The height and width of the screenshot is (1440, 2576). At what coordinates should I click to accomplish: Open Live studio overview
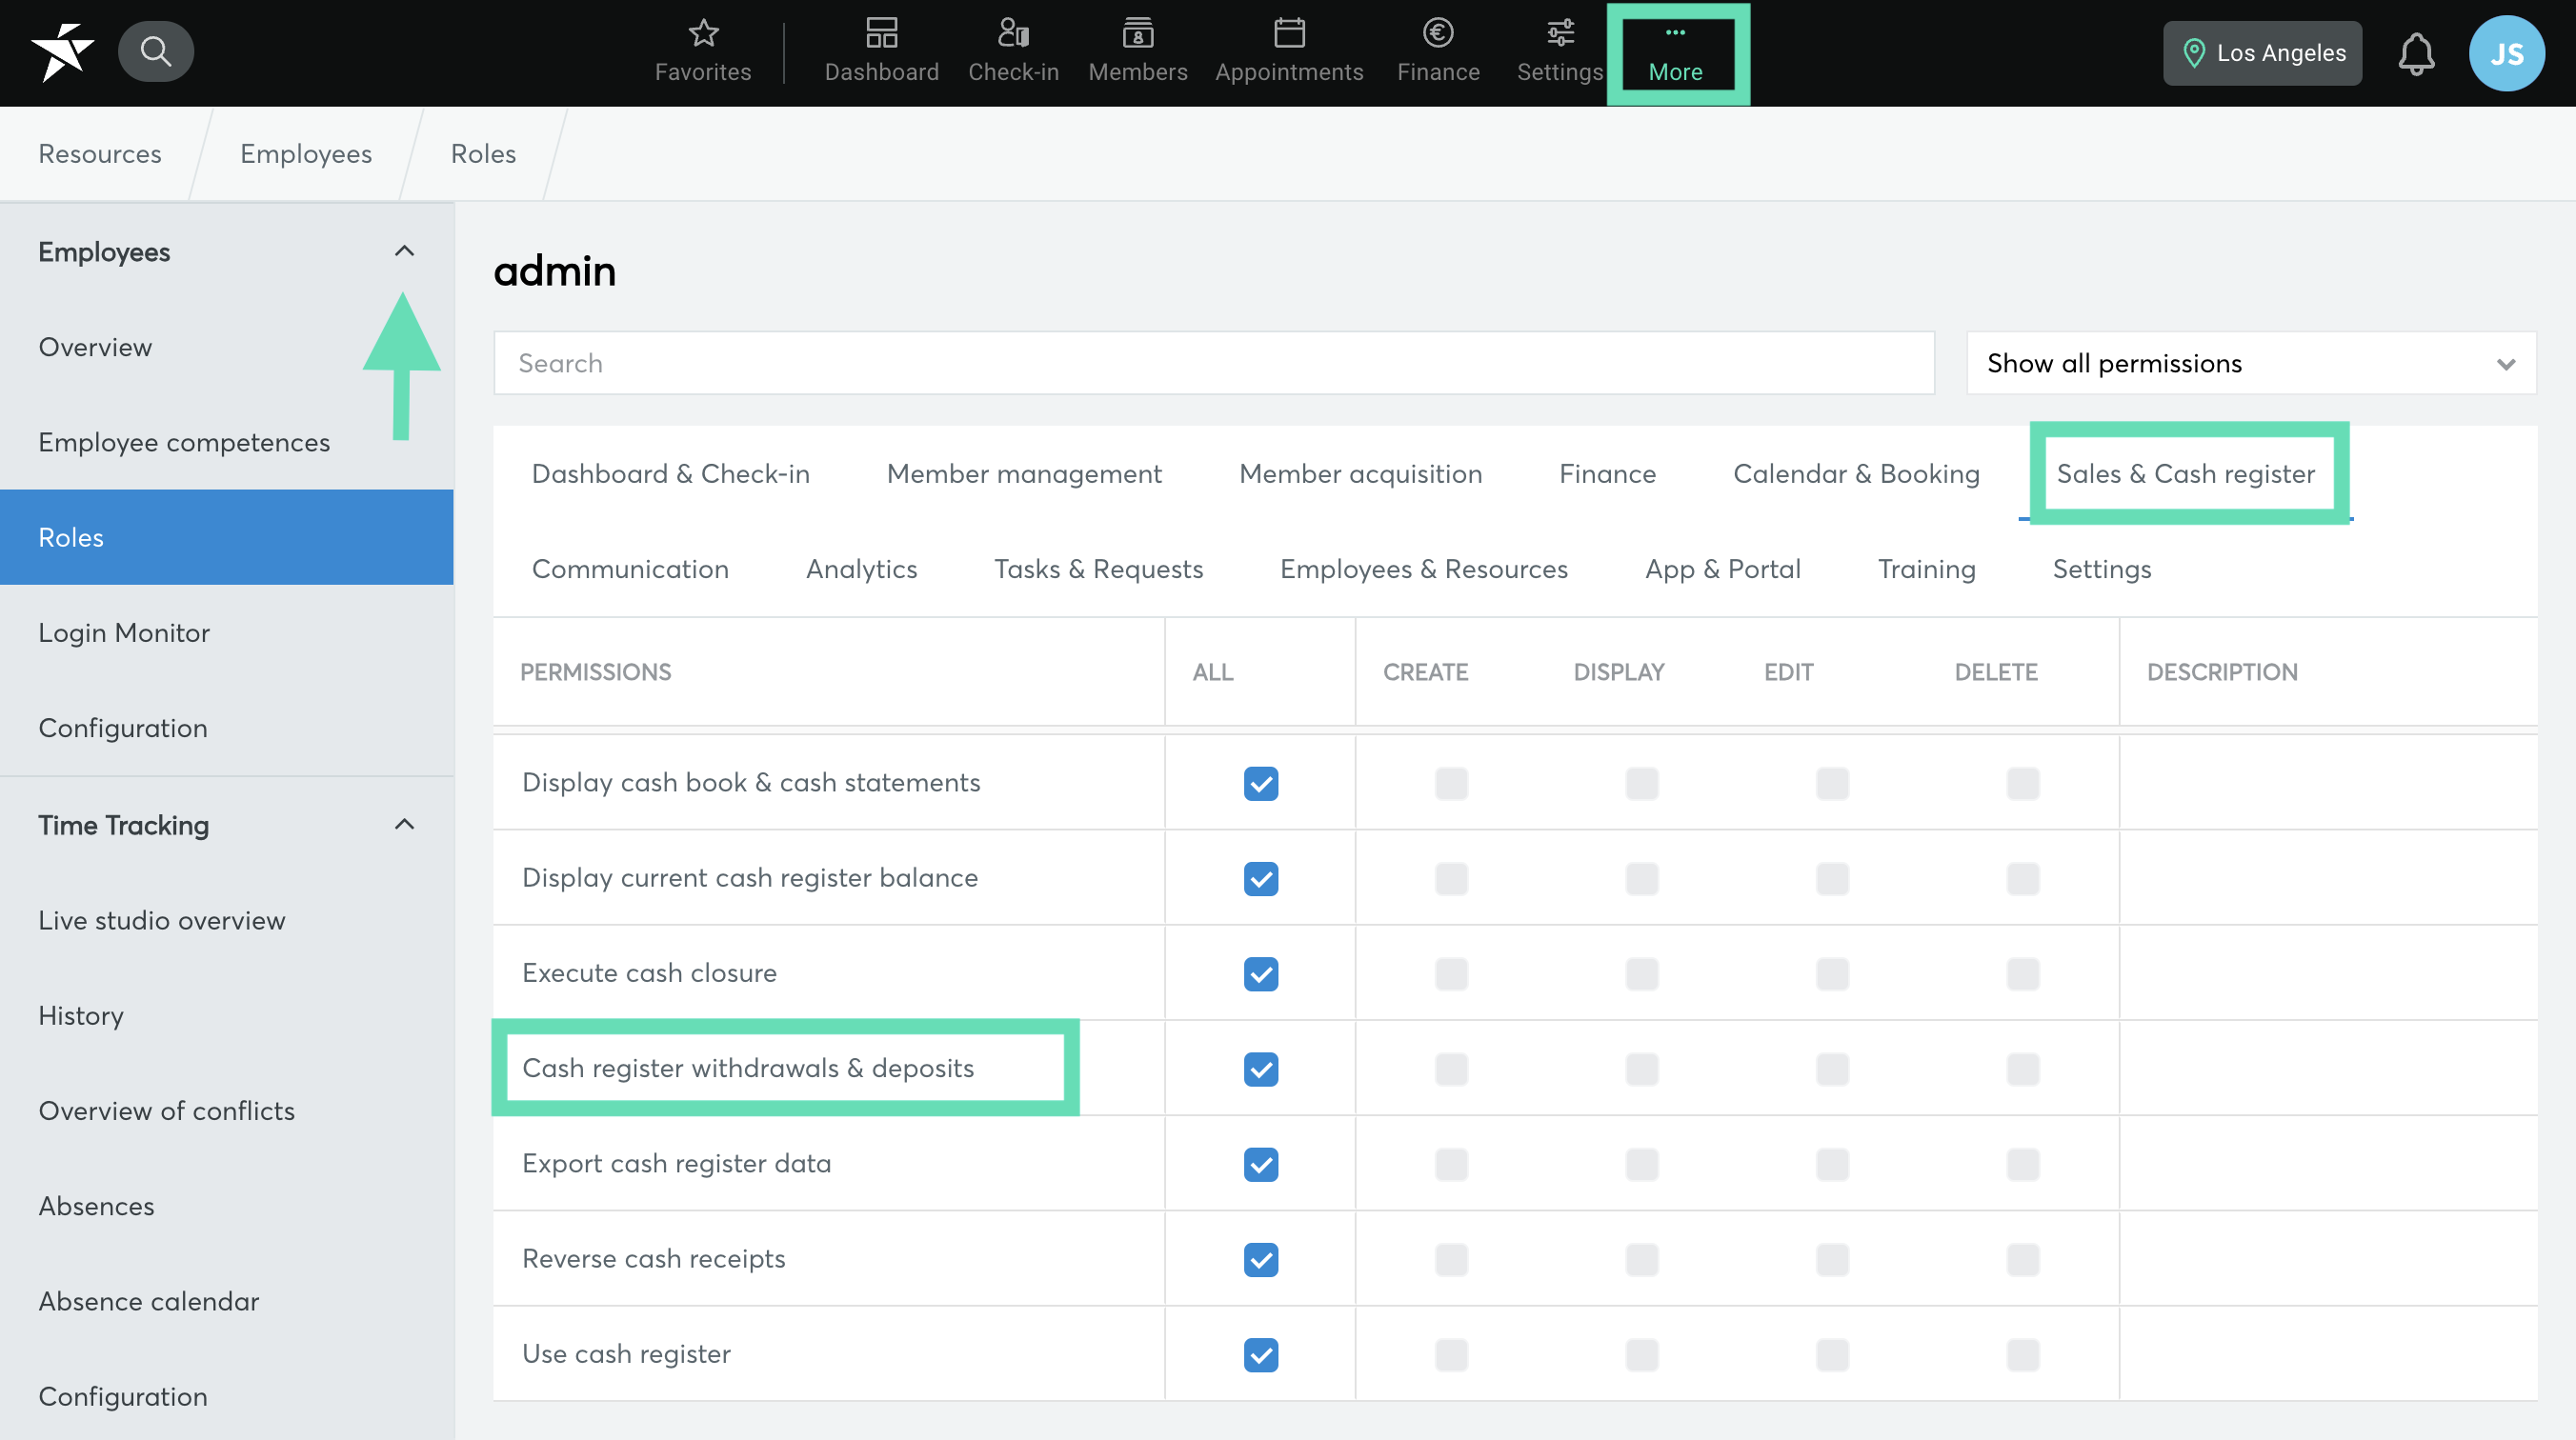[x=226, y=920]
